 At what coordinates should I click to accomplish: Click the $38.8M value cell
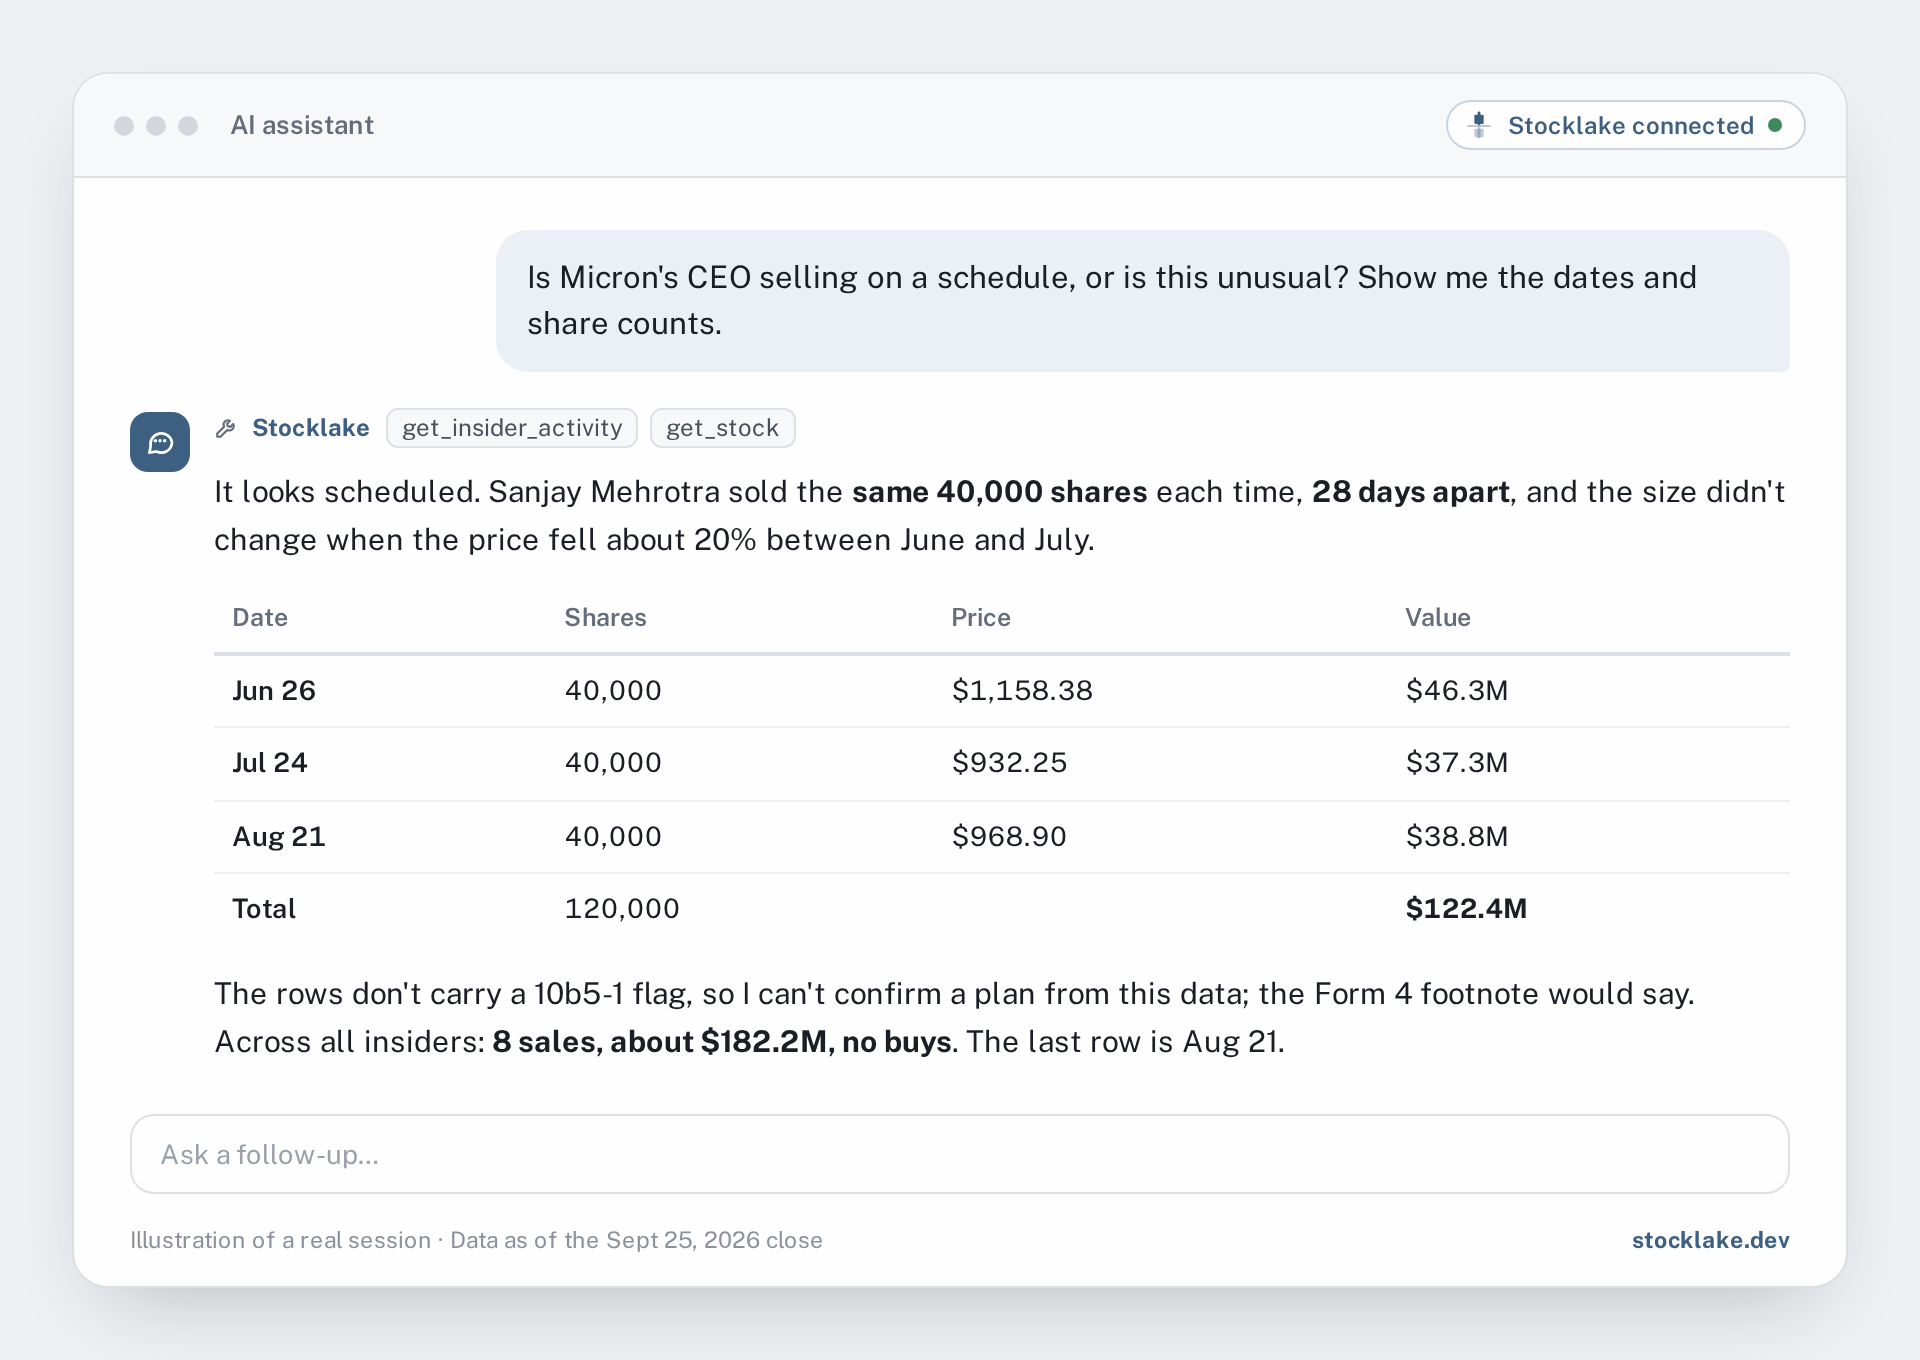click(1456, 836)
